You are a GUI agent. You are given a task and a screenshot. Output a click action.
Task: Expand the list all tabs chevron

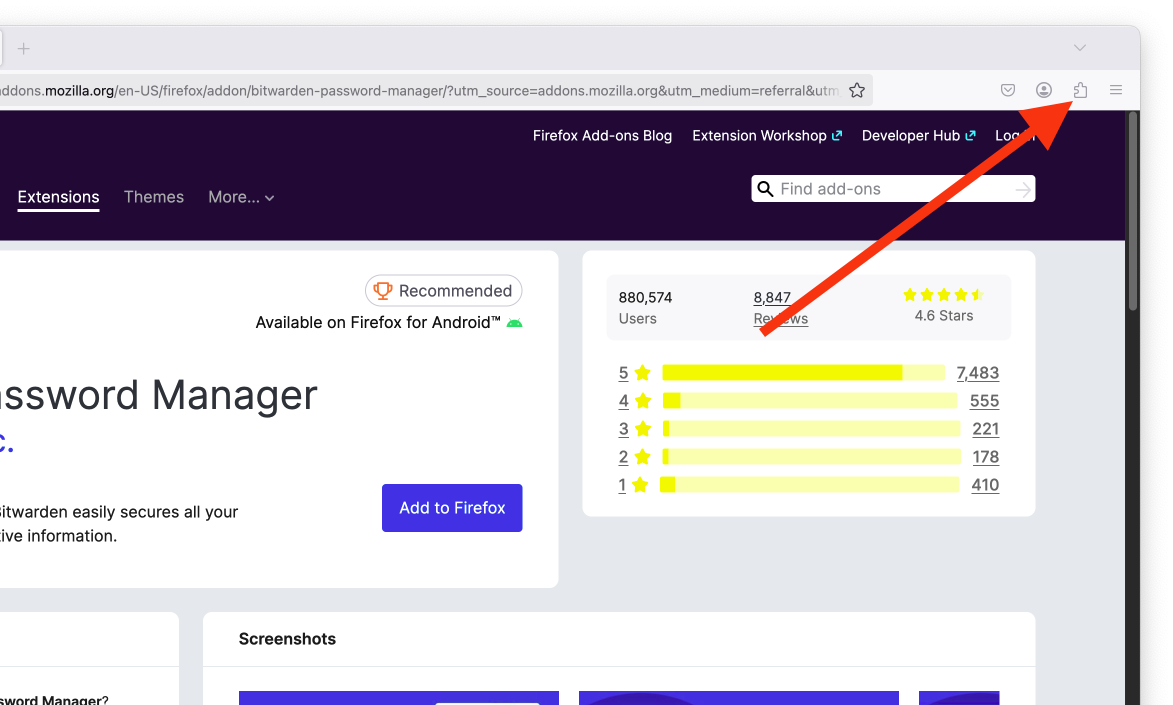[x=1079, y=48]
